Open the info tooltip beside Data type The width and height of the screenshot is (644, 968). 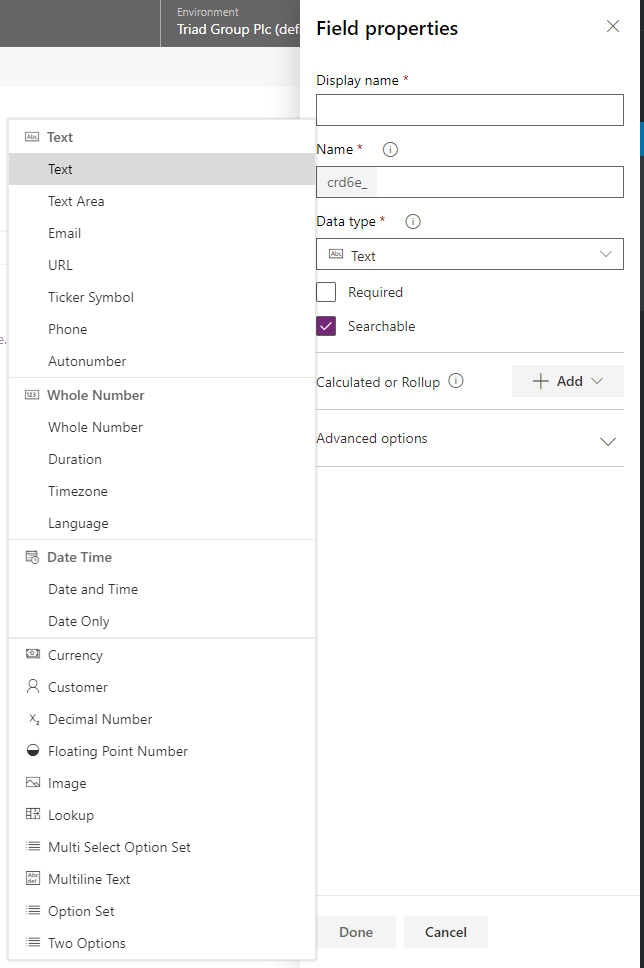click(x=412, y=222)
